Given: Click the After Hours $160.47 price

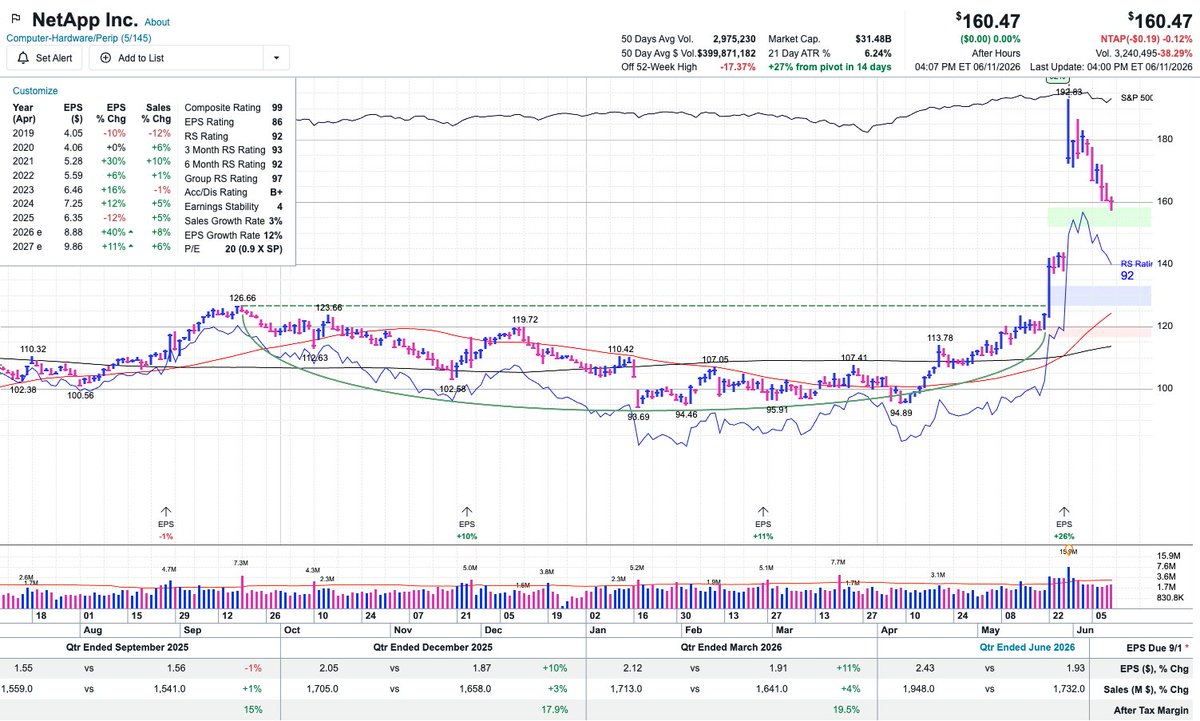Looking at the screenshot, I should pos(987,19).
